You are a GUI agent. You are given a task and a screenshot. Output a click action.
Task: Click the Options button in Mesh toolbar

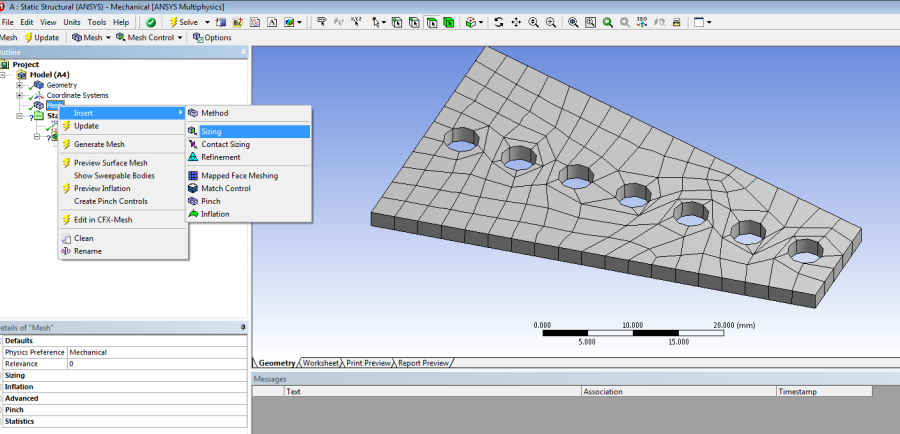click(212, 37)
